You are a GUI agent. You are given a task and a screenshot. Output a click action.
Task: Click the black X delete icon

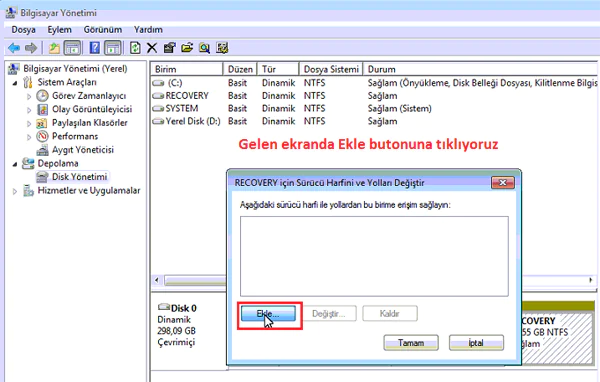[152, 48]
